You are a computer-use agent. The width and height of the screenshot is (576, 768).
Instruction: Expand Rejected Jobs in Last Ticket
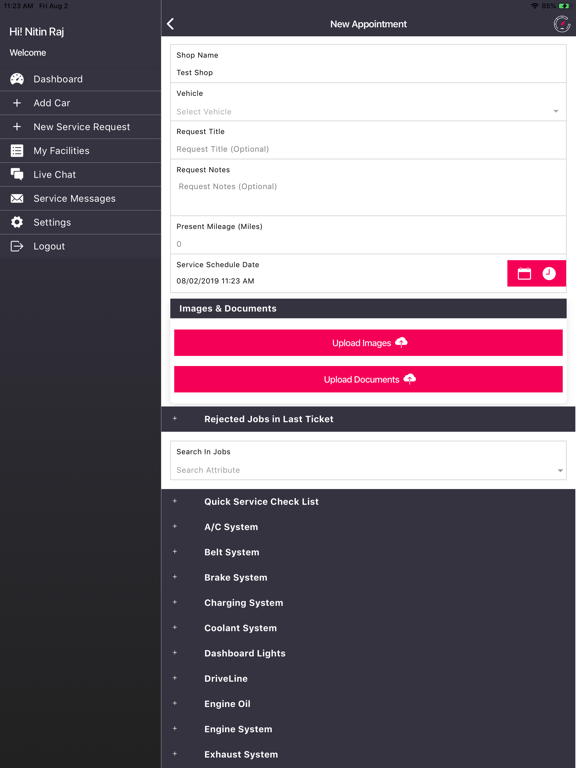368,419
